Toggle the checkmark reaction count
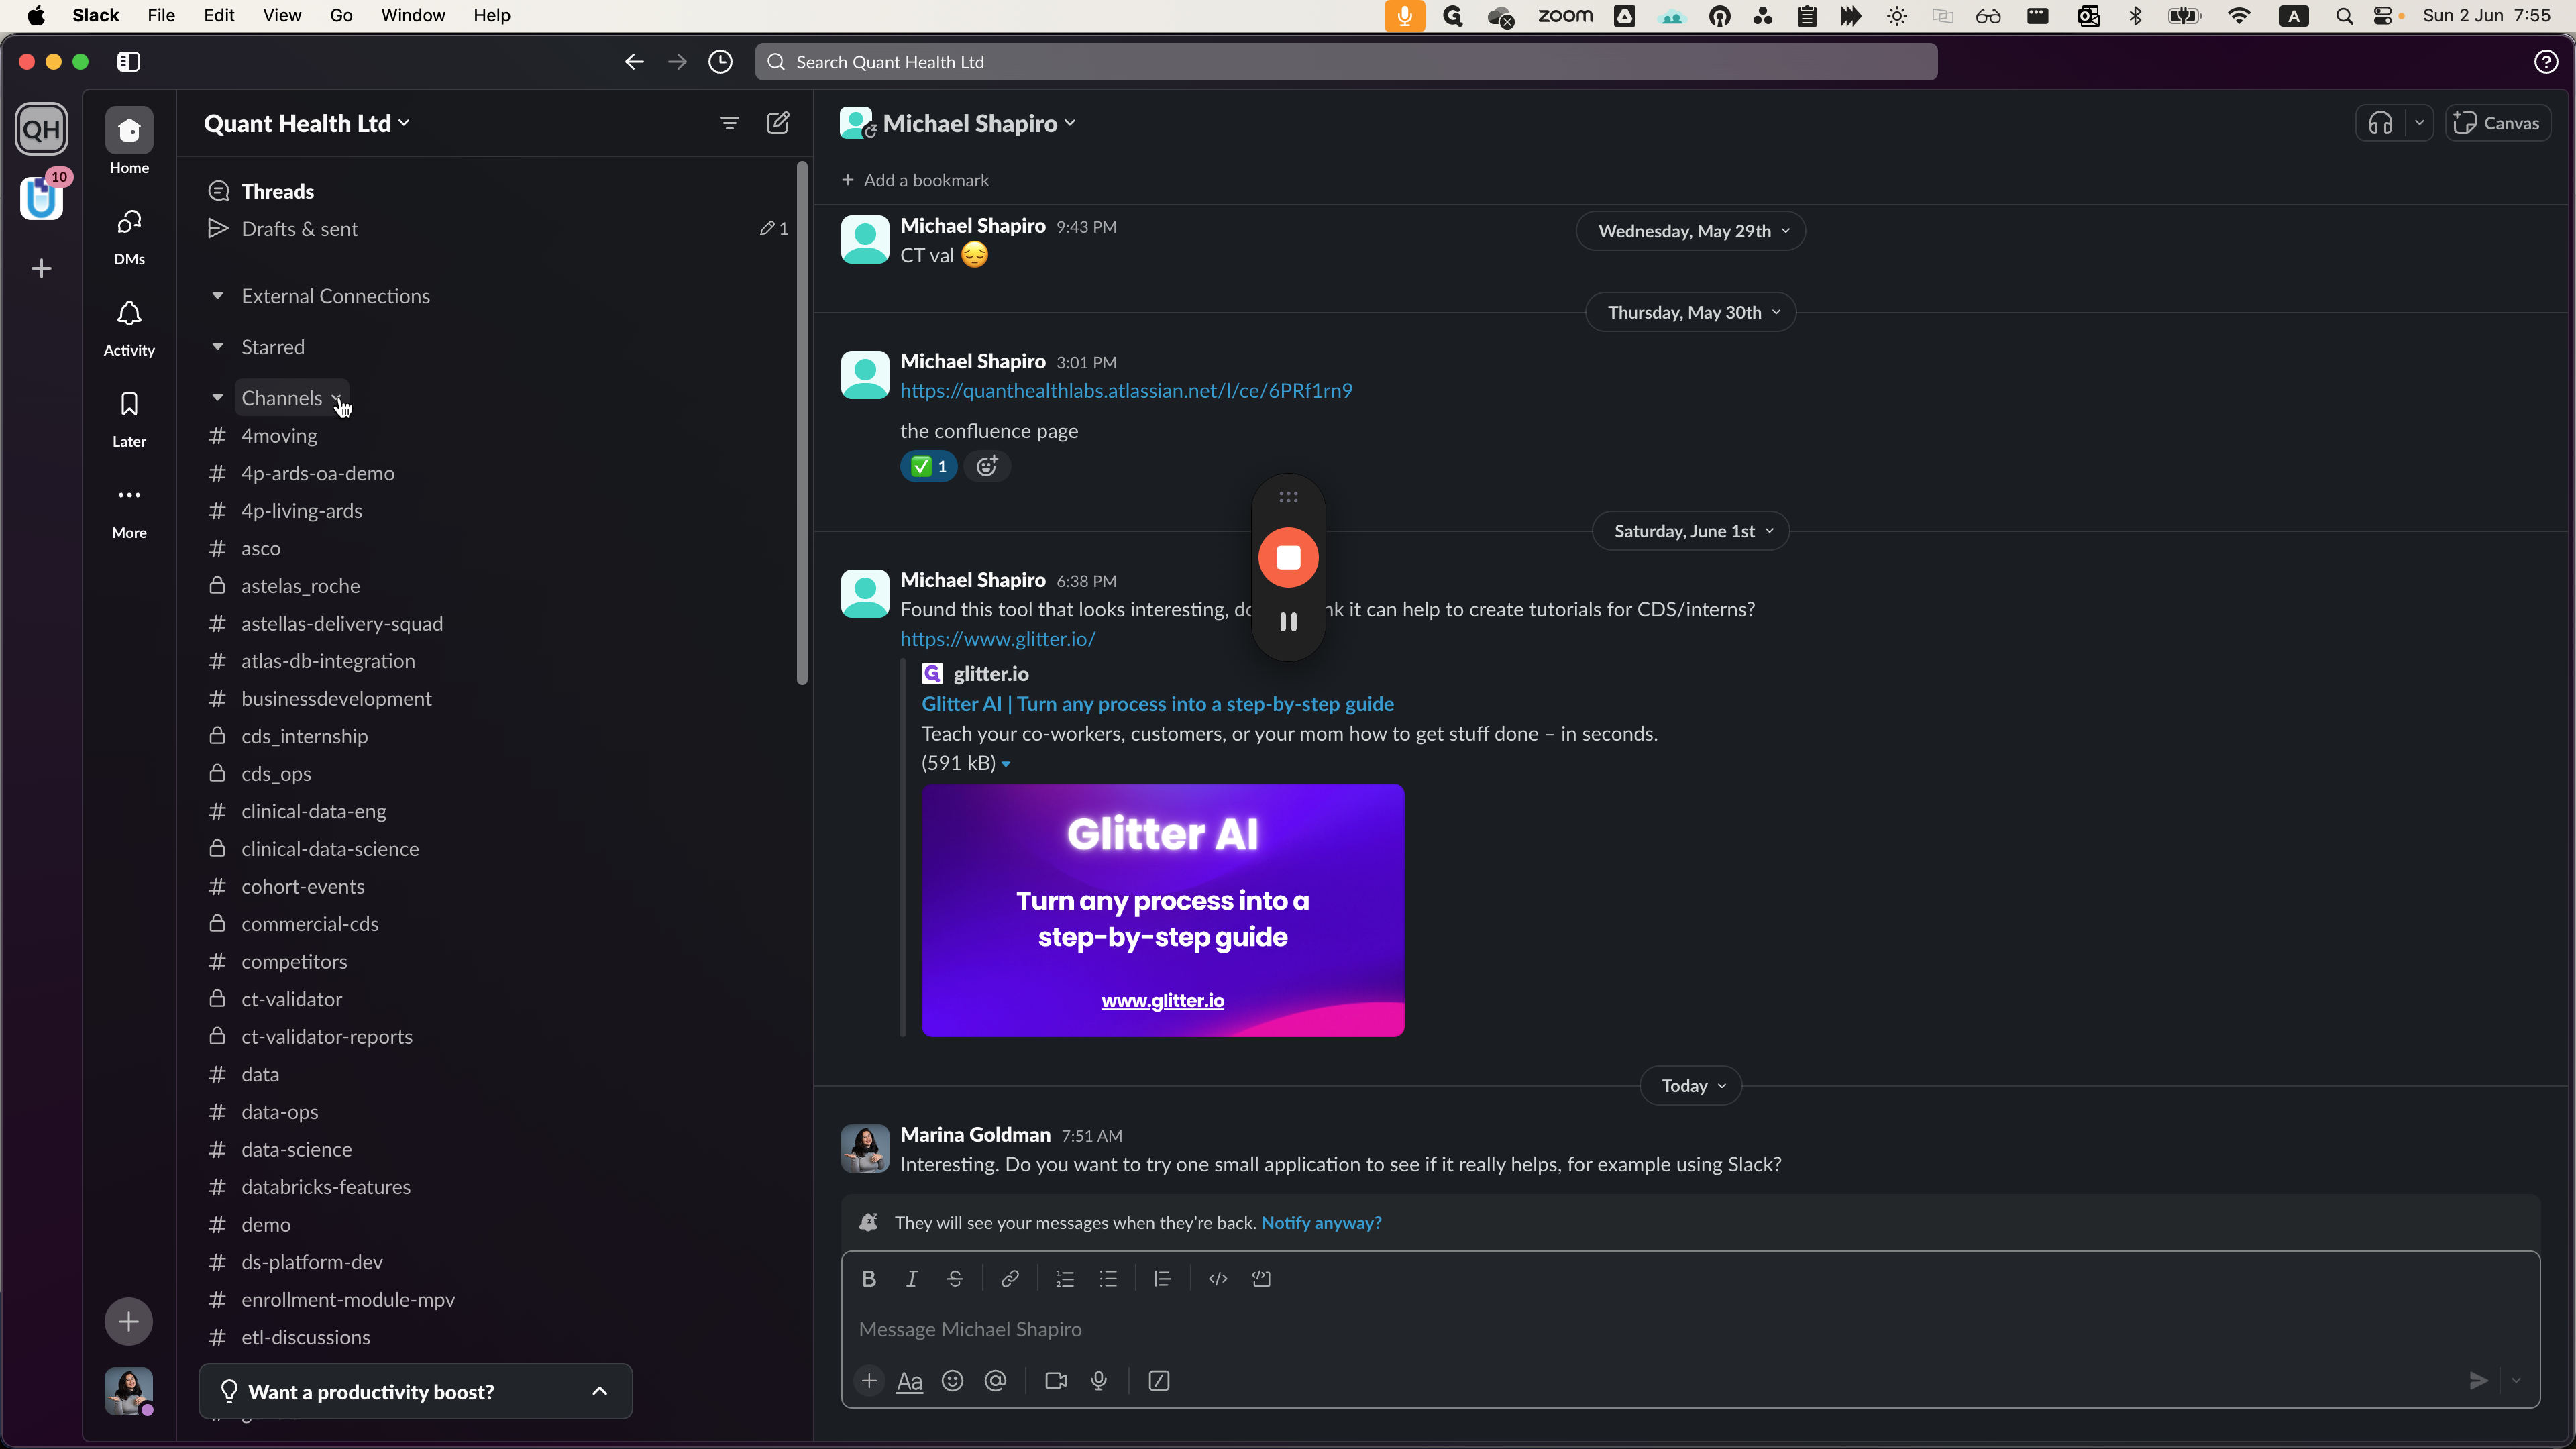2576x1449 pixels. pos(929,466)
